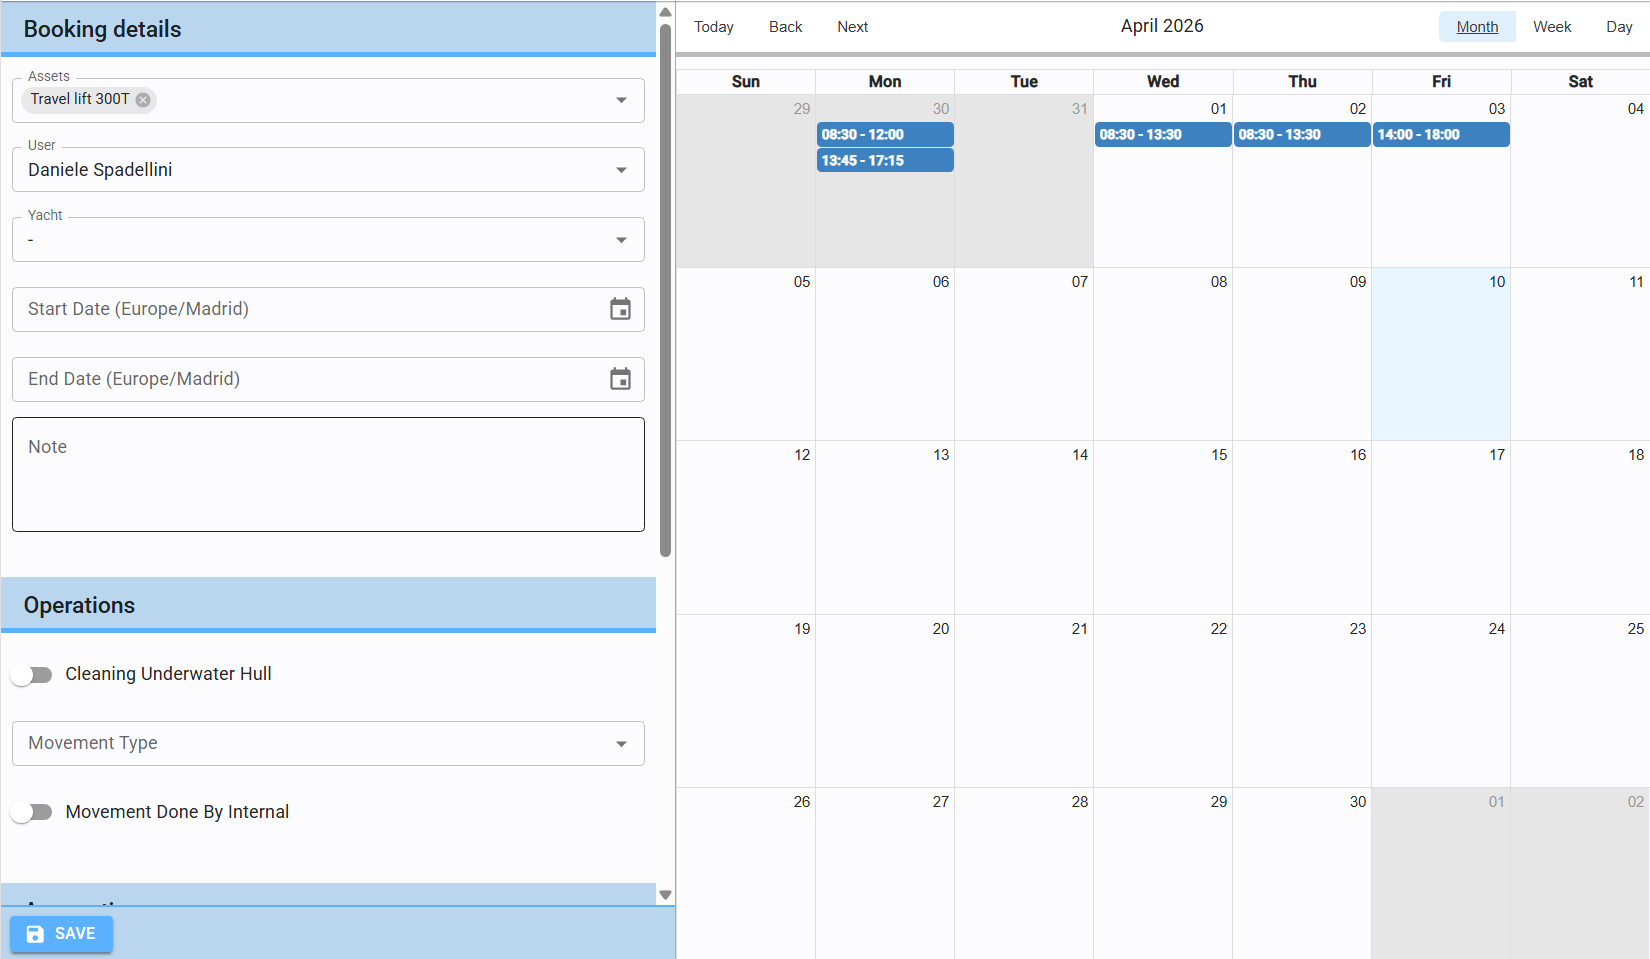Switch calendar to Day view
Viewport: 1650px width, 959px height.
point(1618,27)
